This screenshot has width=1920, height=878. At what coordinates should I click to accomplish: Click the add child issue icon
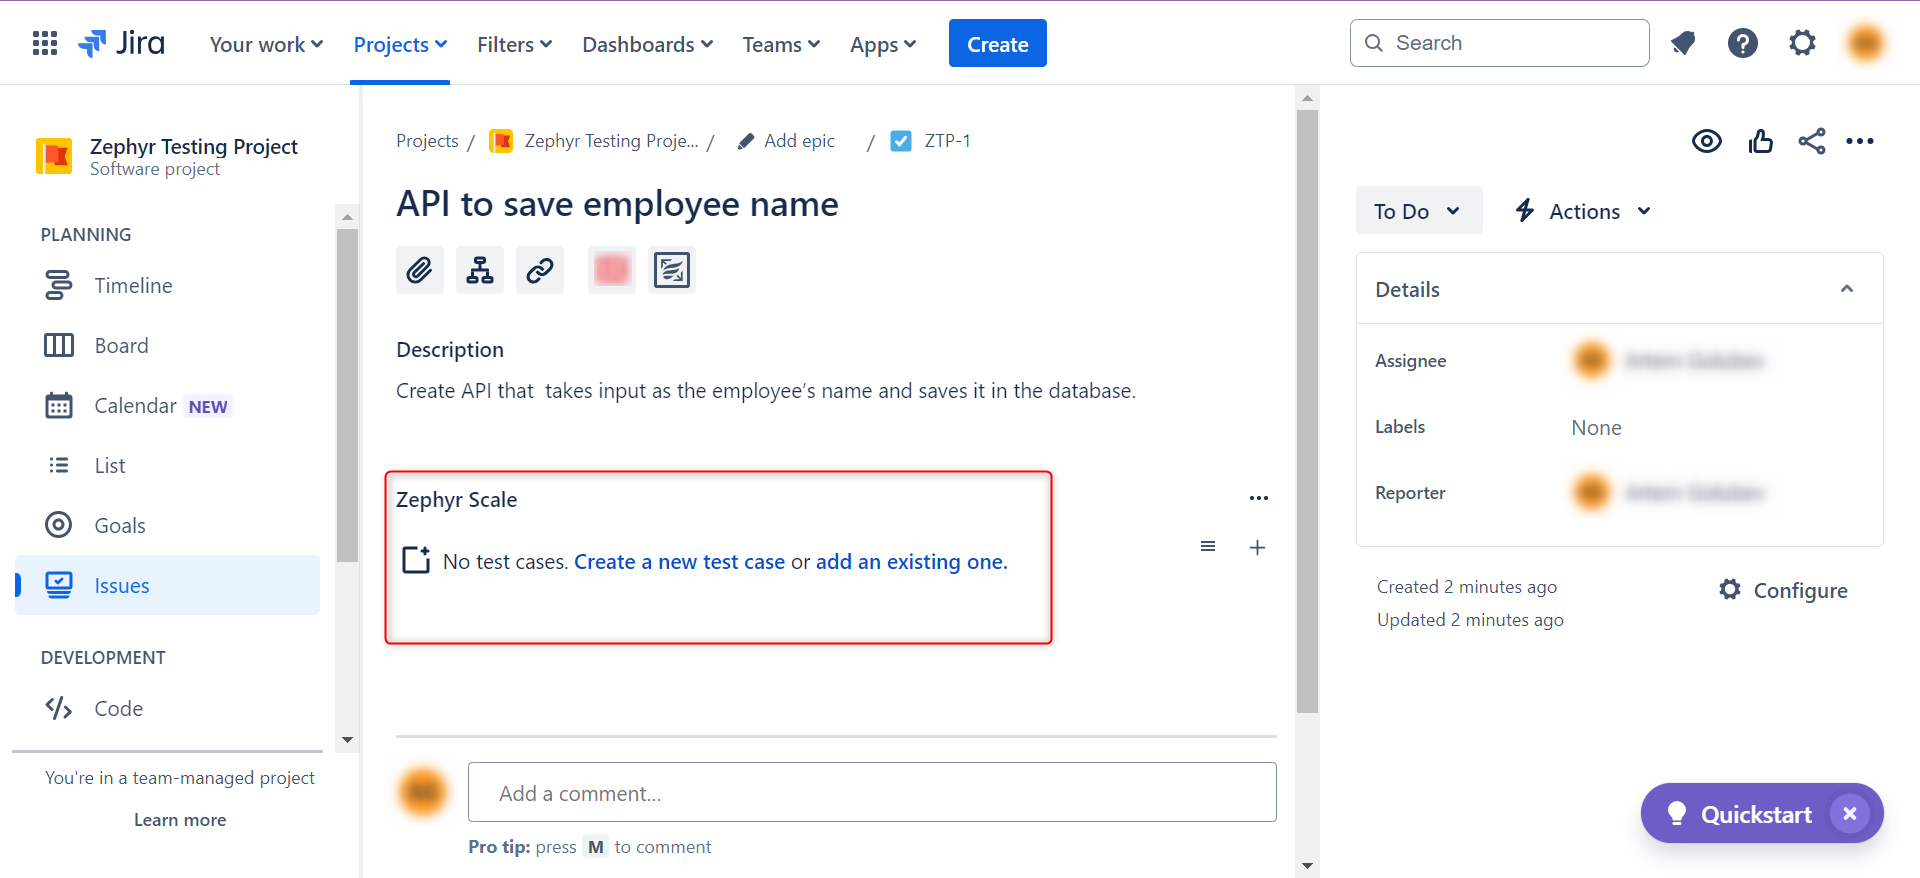[x=480, y=270]
